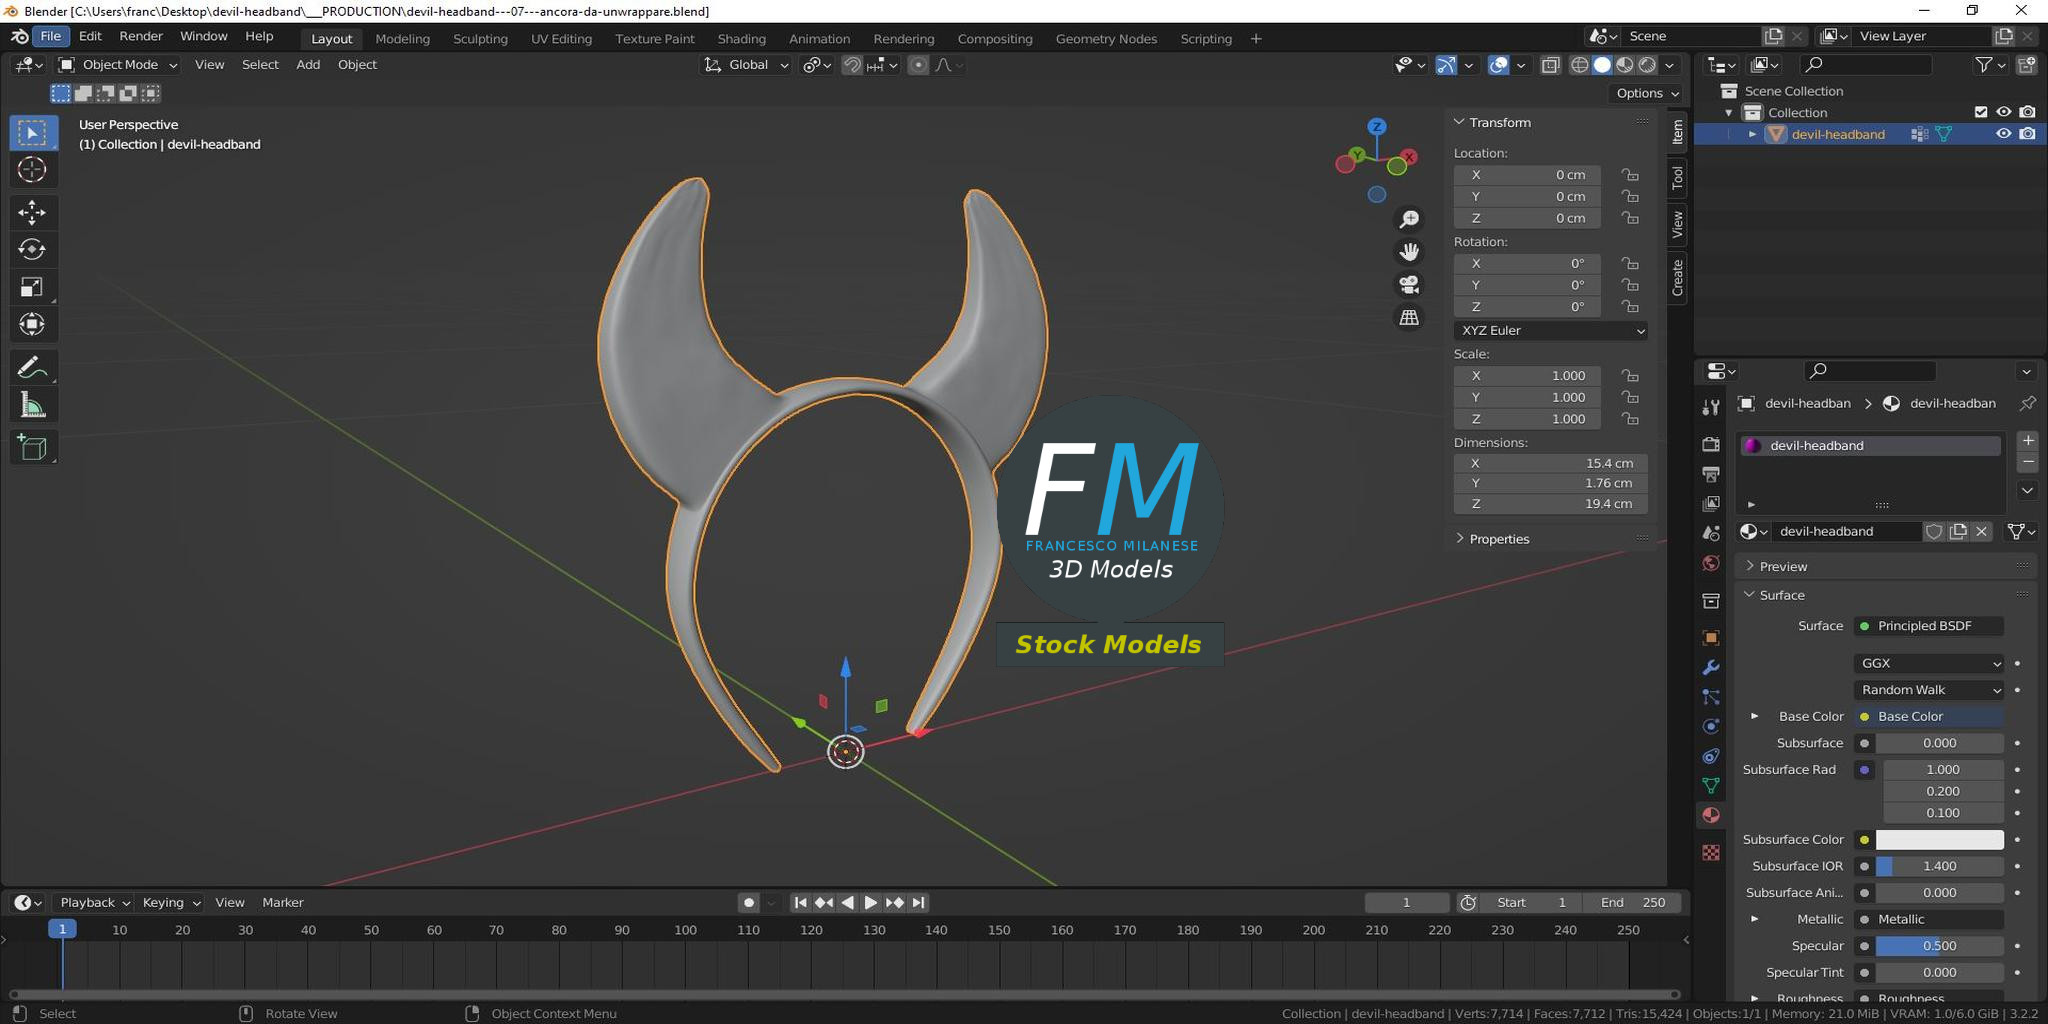Uncheck the Collection exclude checkbox
This screenshot has height=1024, width=2048.
click(1980, 112)
